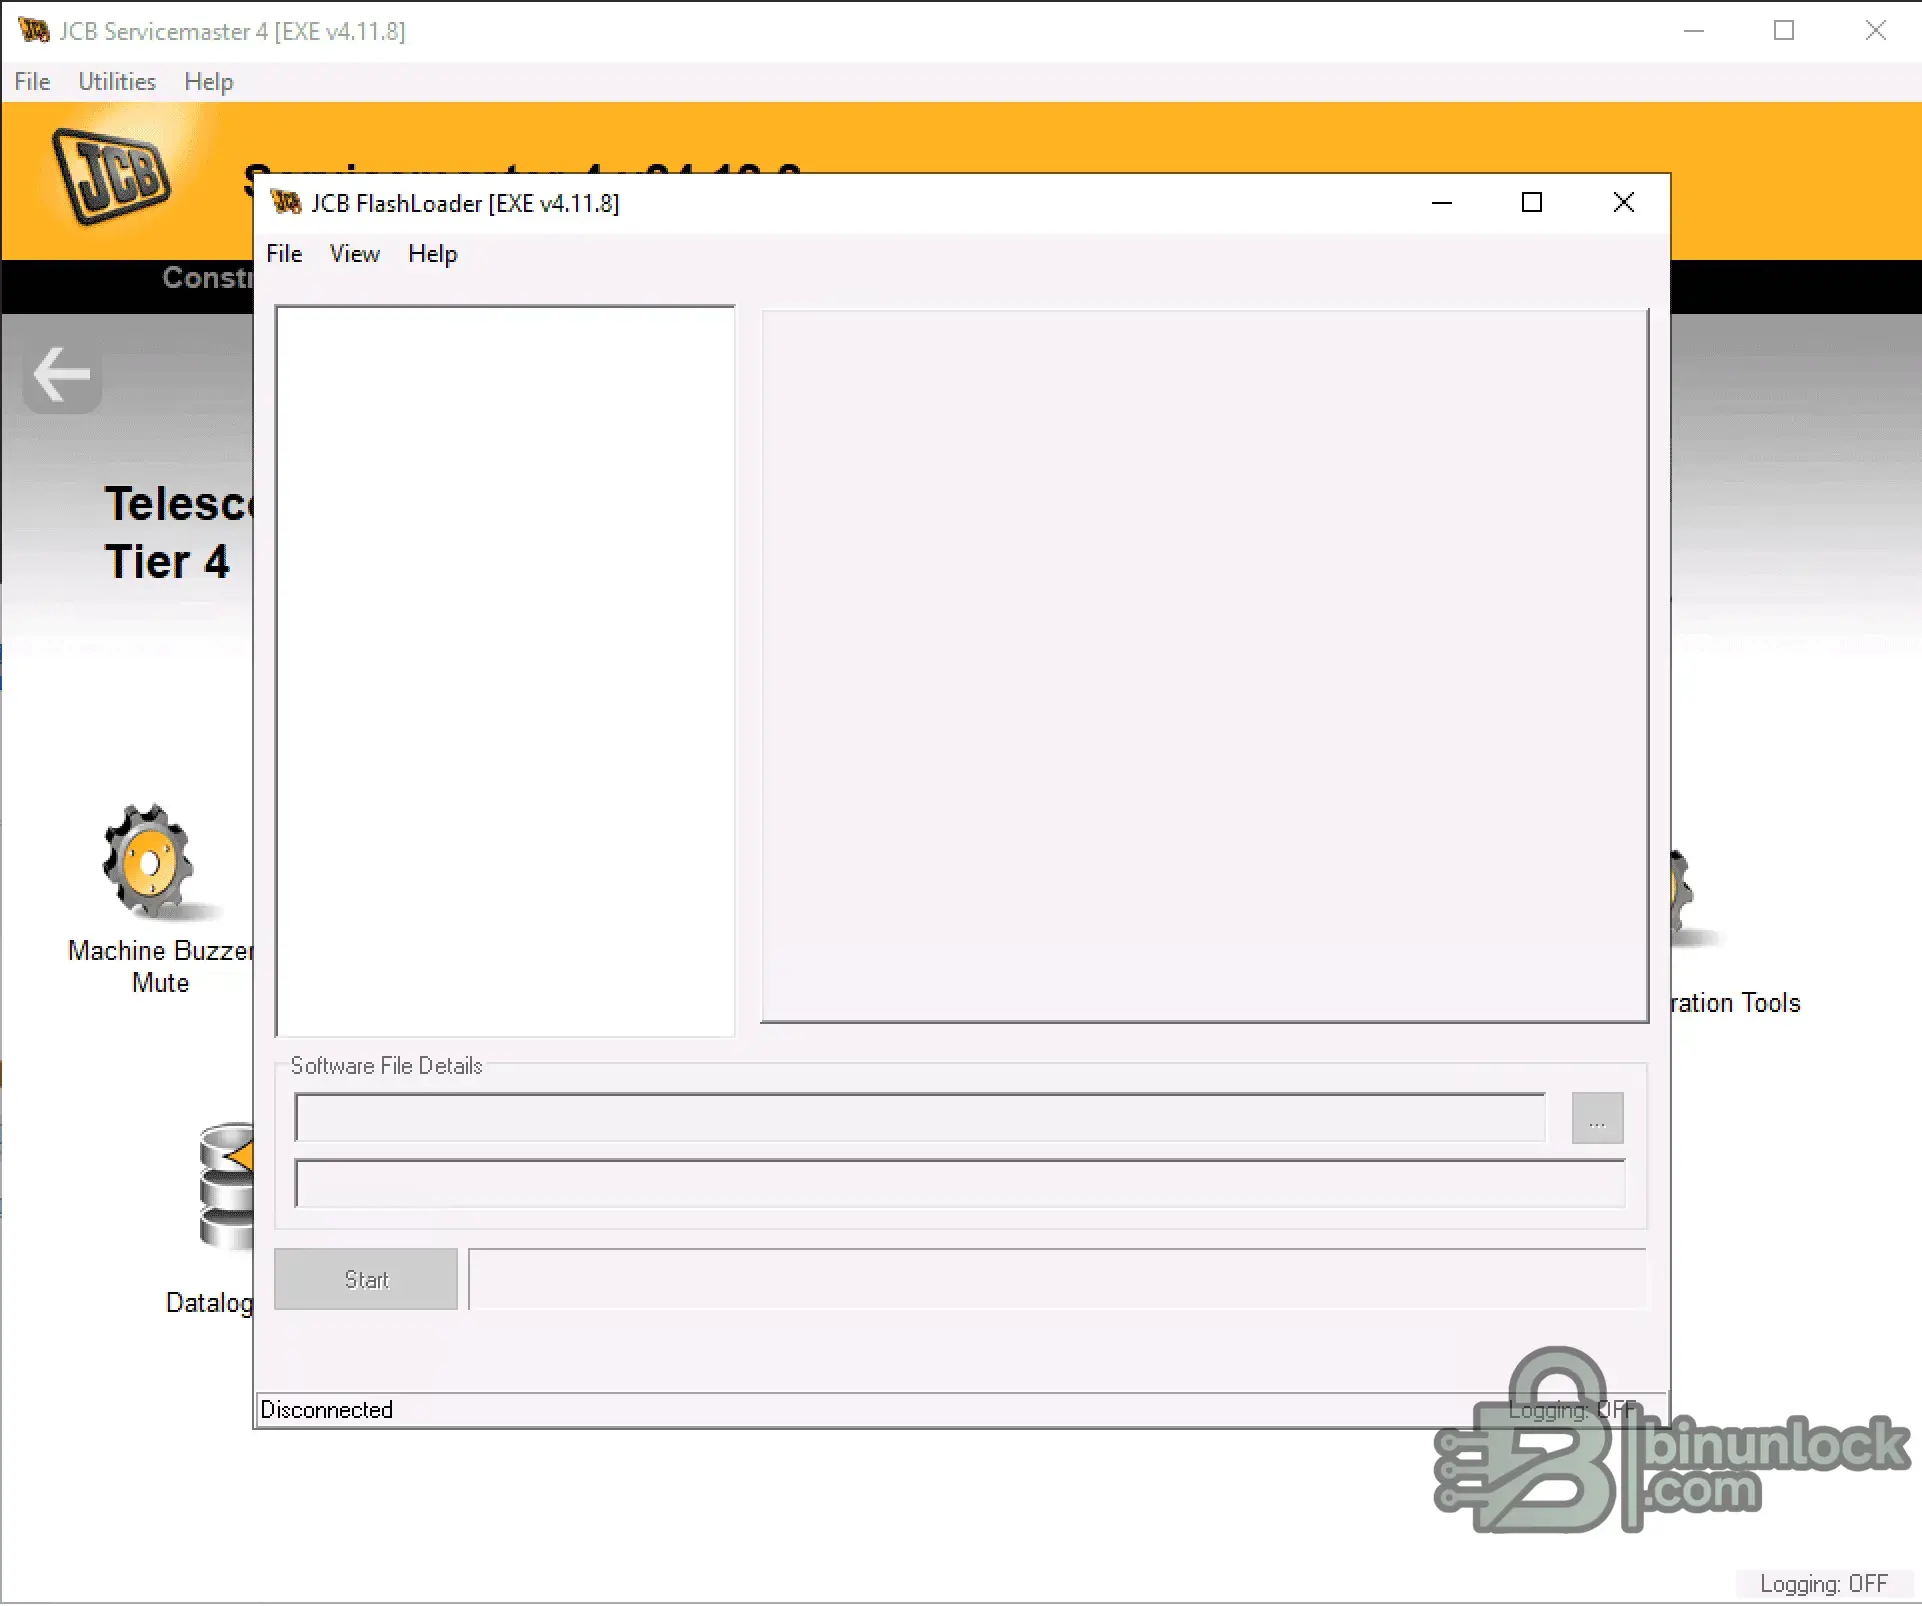Viewport: 1922px width, 1606px height.
Task: Click the back arrow in Servicemaster
Action: (x=62, y=376)
